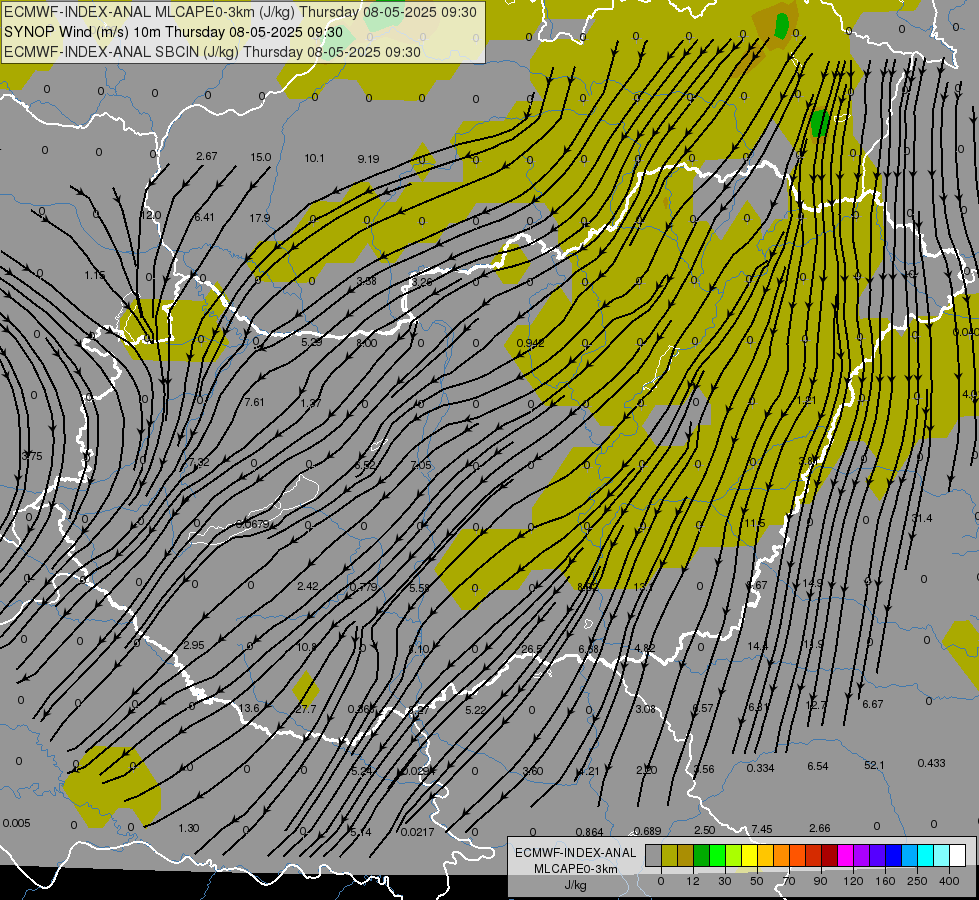Click the MLCAPE0-3km title line at top
This screenshot has height=900, width=979.
[240, 12]
